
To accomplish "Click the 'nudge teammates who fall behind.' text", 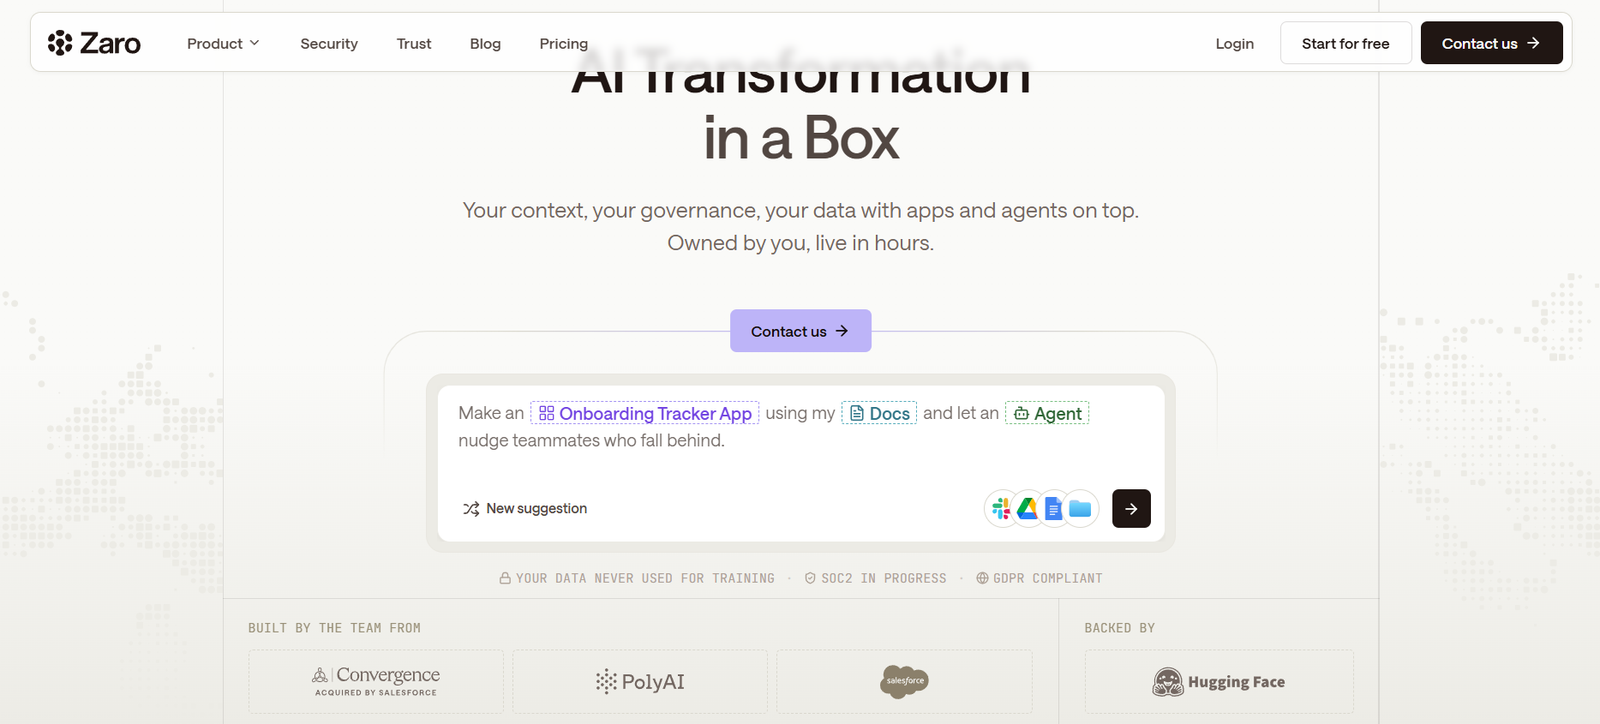I will pyautogui.click(x=591, y=440).
